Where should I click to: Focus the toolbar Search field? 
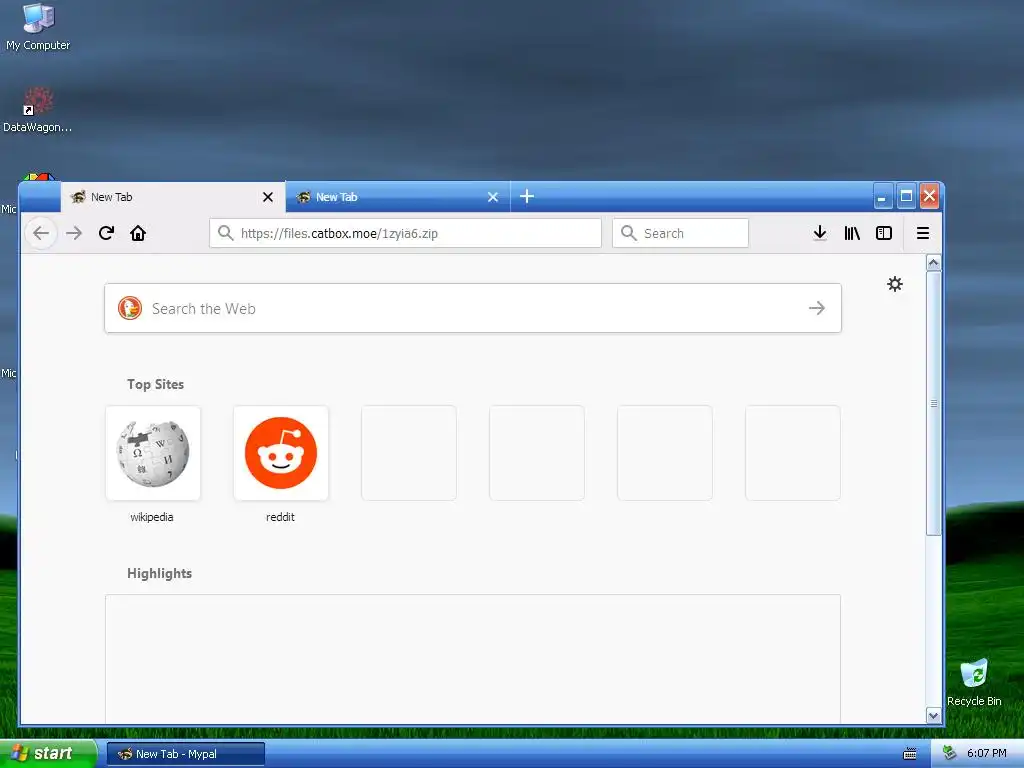(x=680, y=233)
